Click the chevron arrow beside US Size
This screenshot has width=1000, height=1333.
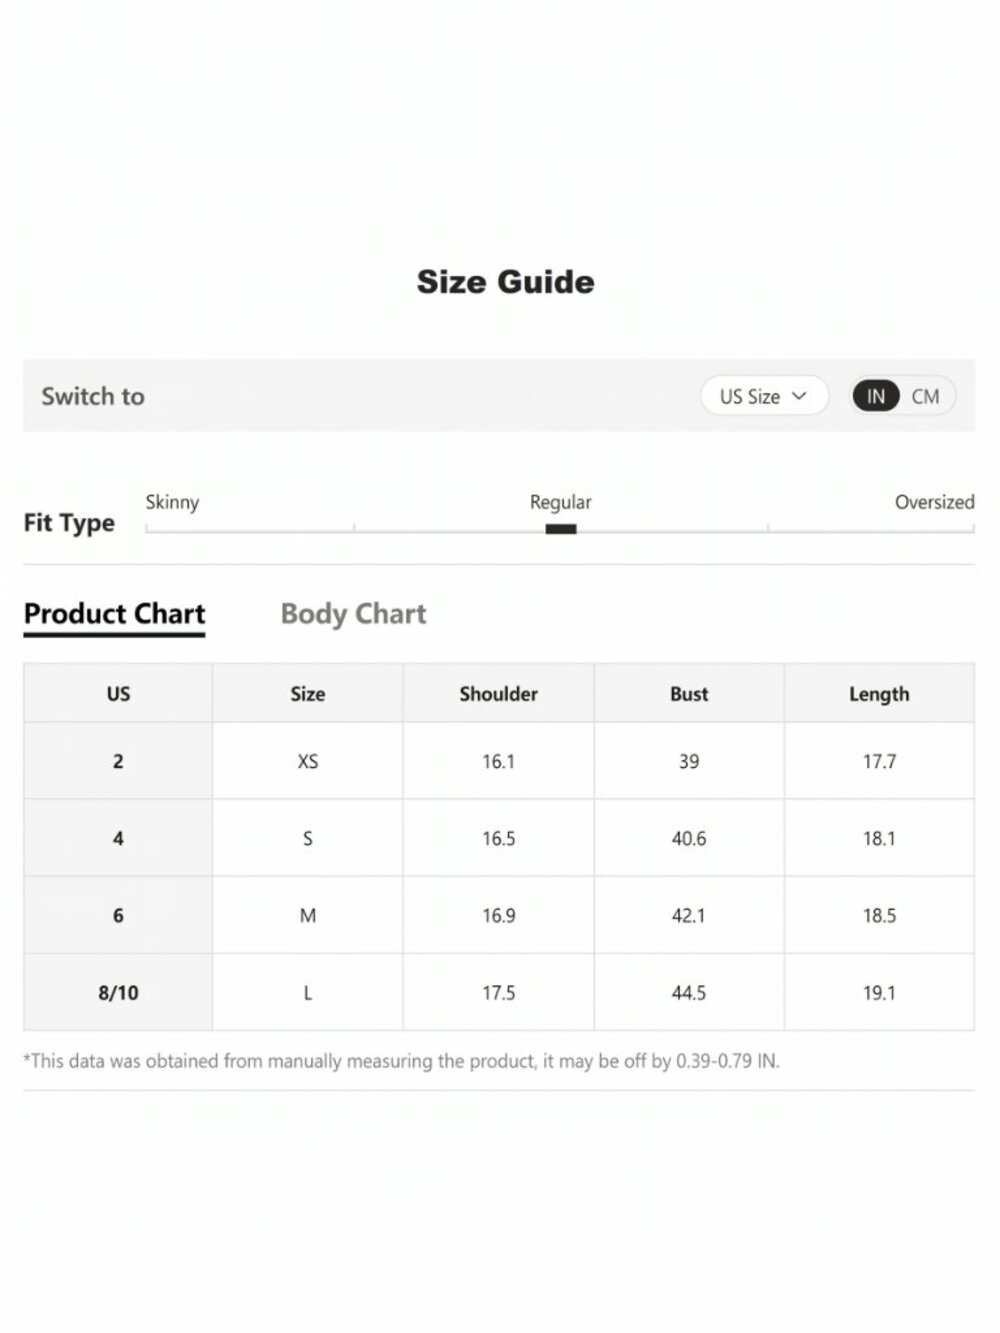(799, 396)
